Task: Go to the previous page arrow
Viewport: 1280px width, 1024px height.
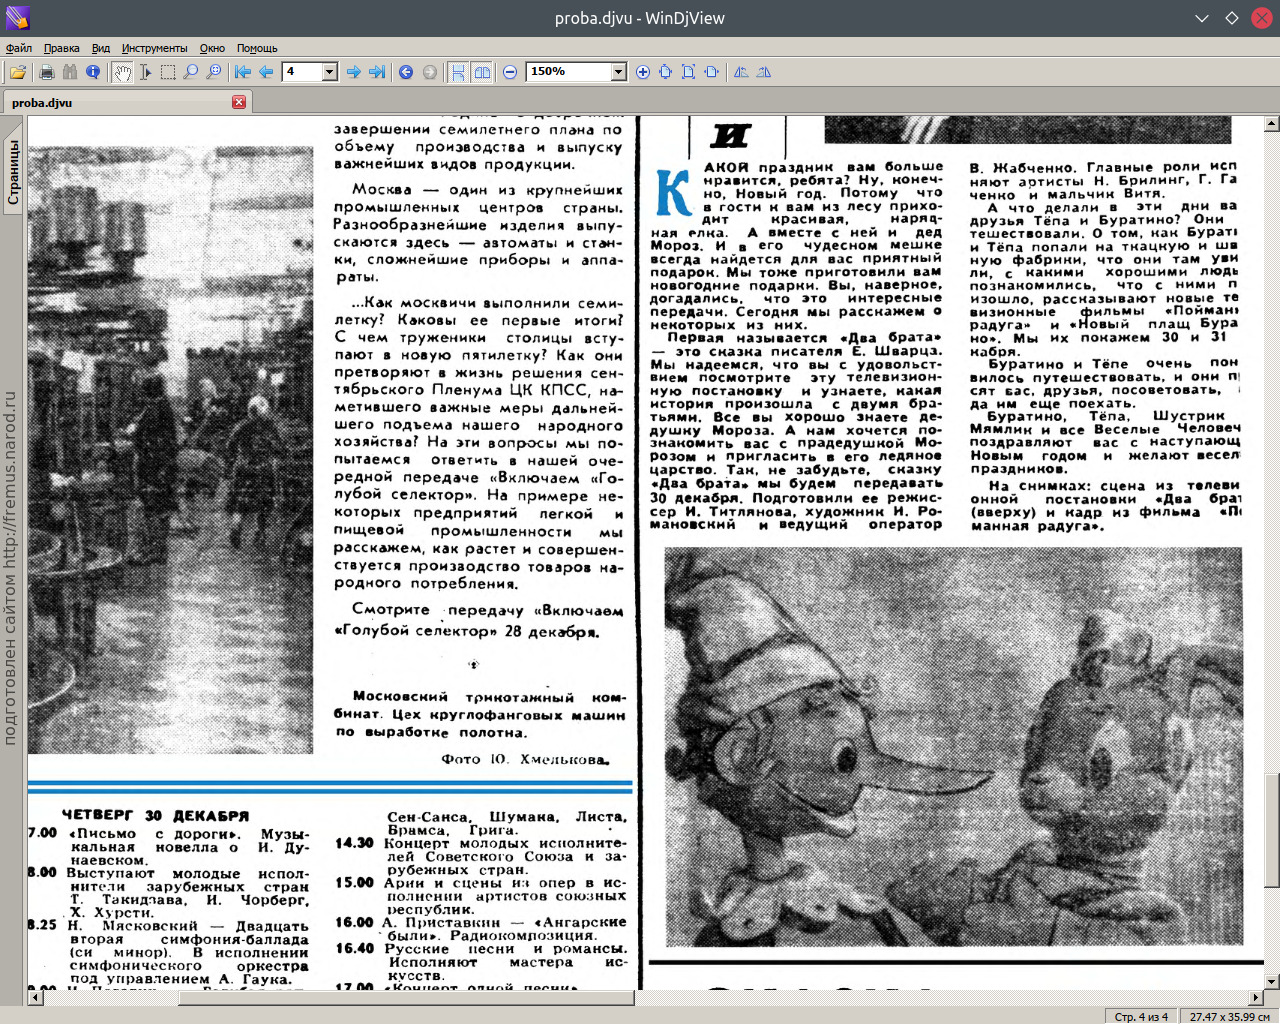Action: [266, 72]
